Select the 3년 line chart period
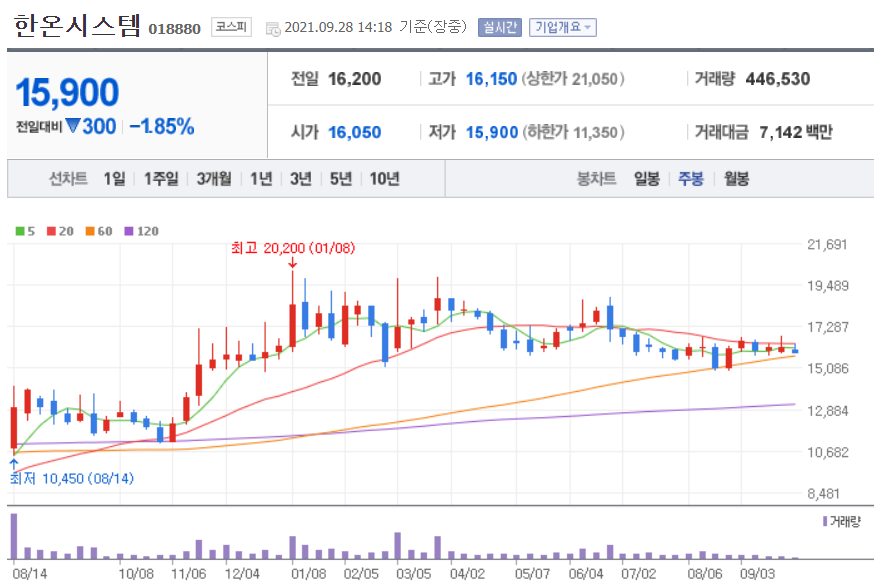This screenshot has height=587, width=874. click(x=301, y=179)
